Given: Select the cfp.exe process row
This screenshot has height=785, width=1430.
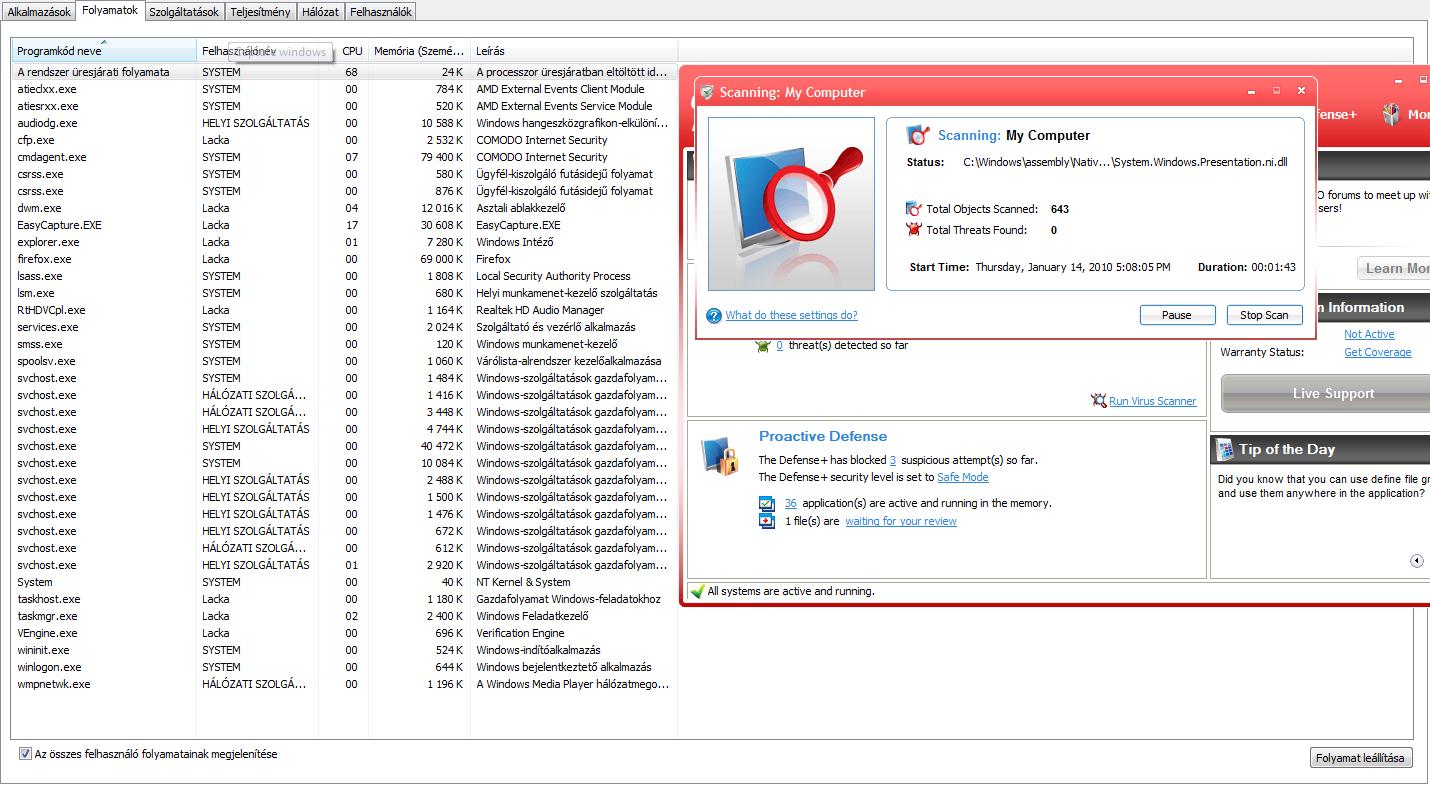Looking at the screenshot, I should pyautogui.click(x=344, y=140).
